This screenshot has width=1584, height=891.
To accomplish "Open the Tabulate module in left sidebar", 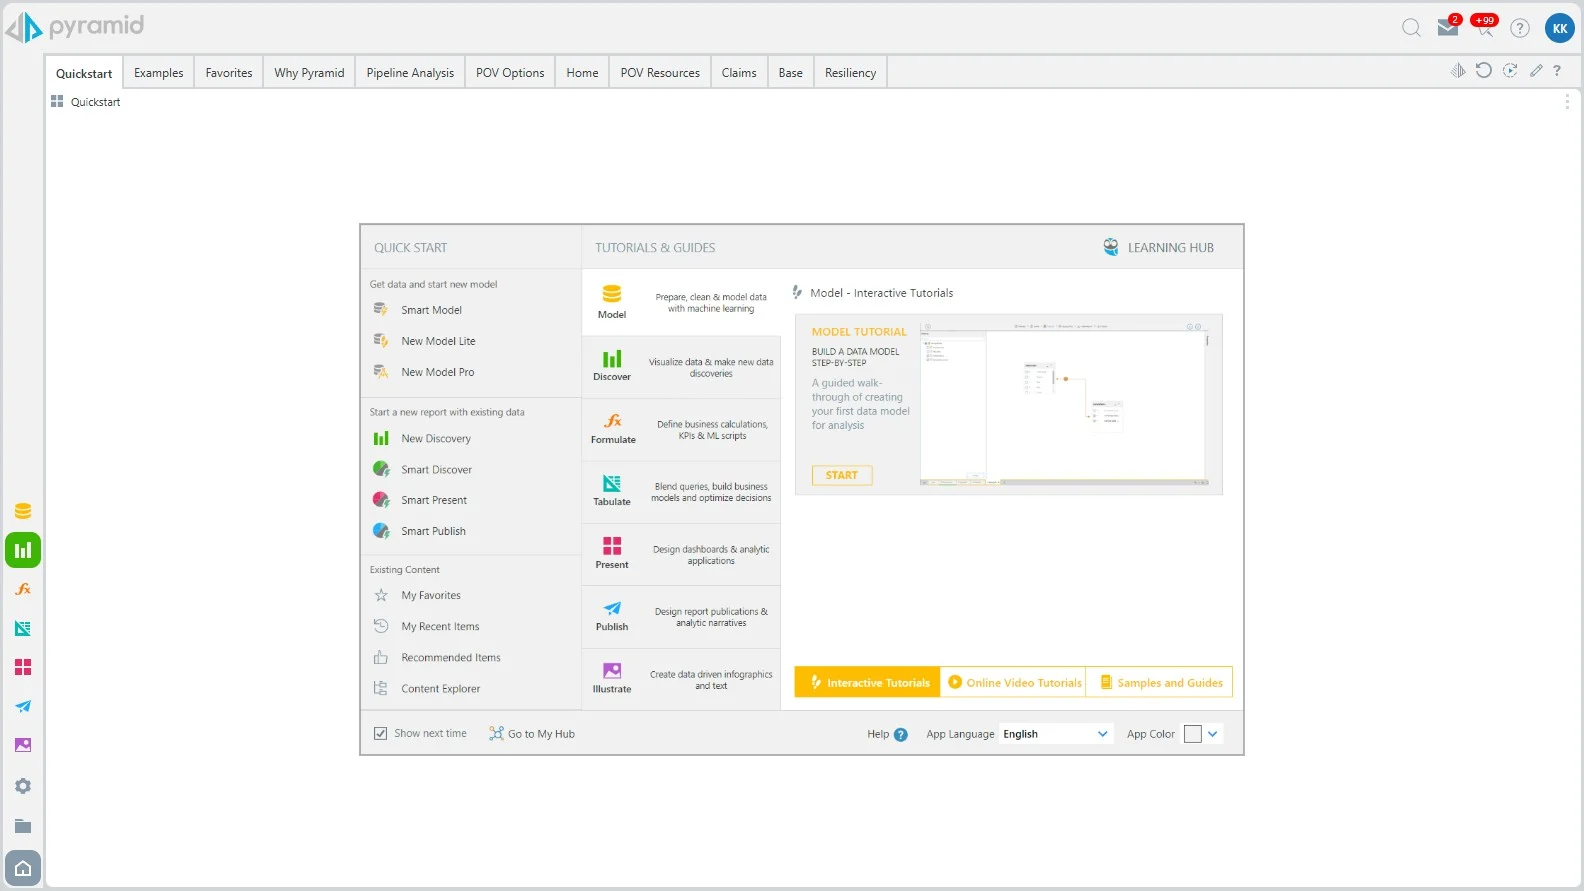I will (23, 628).
